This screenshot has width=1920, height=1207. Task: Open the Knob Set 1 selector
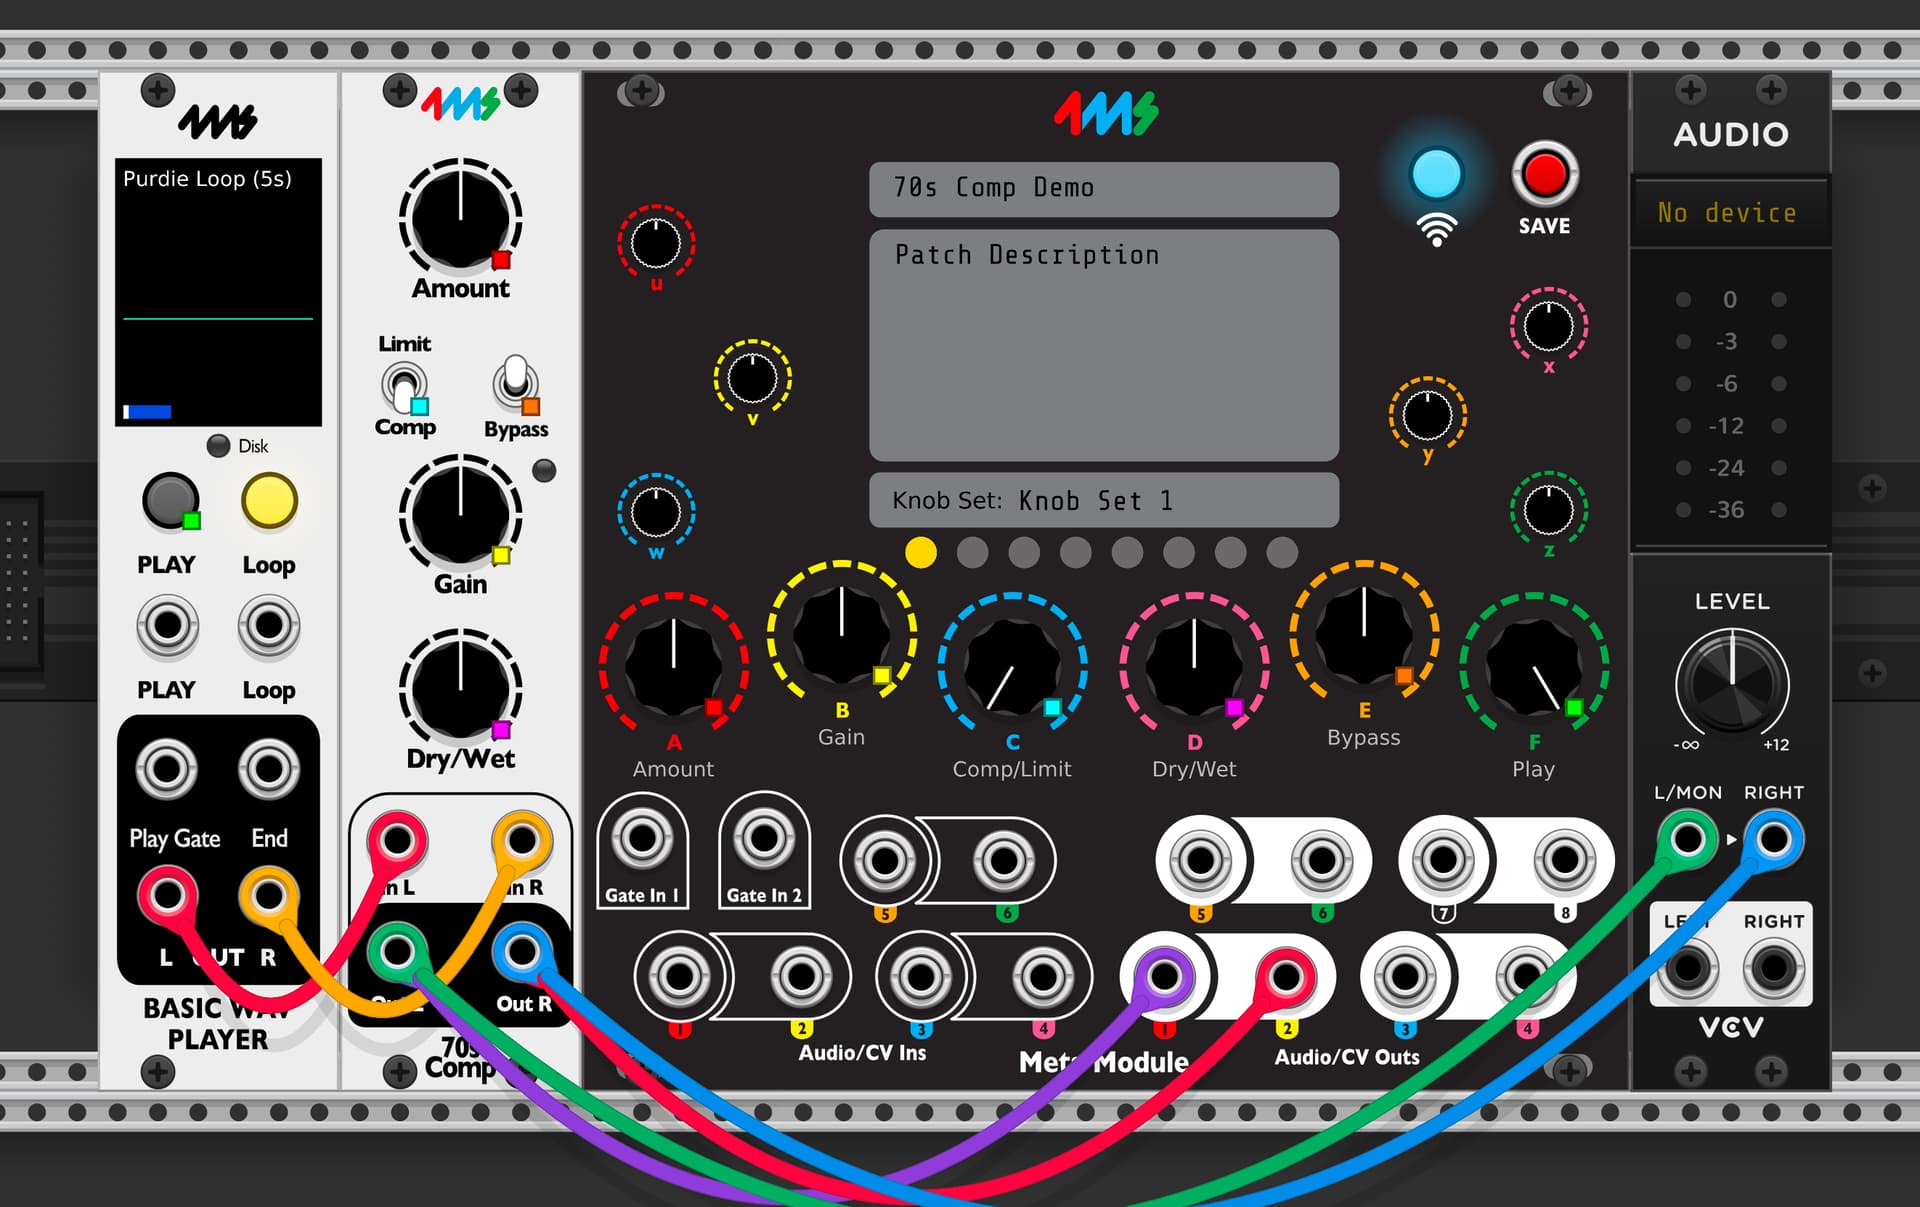[x=1103, y=500]
